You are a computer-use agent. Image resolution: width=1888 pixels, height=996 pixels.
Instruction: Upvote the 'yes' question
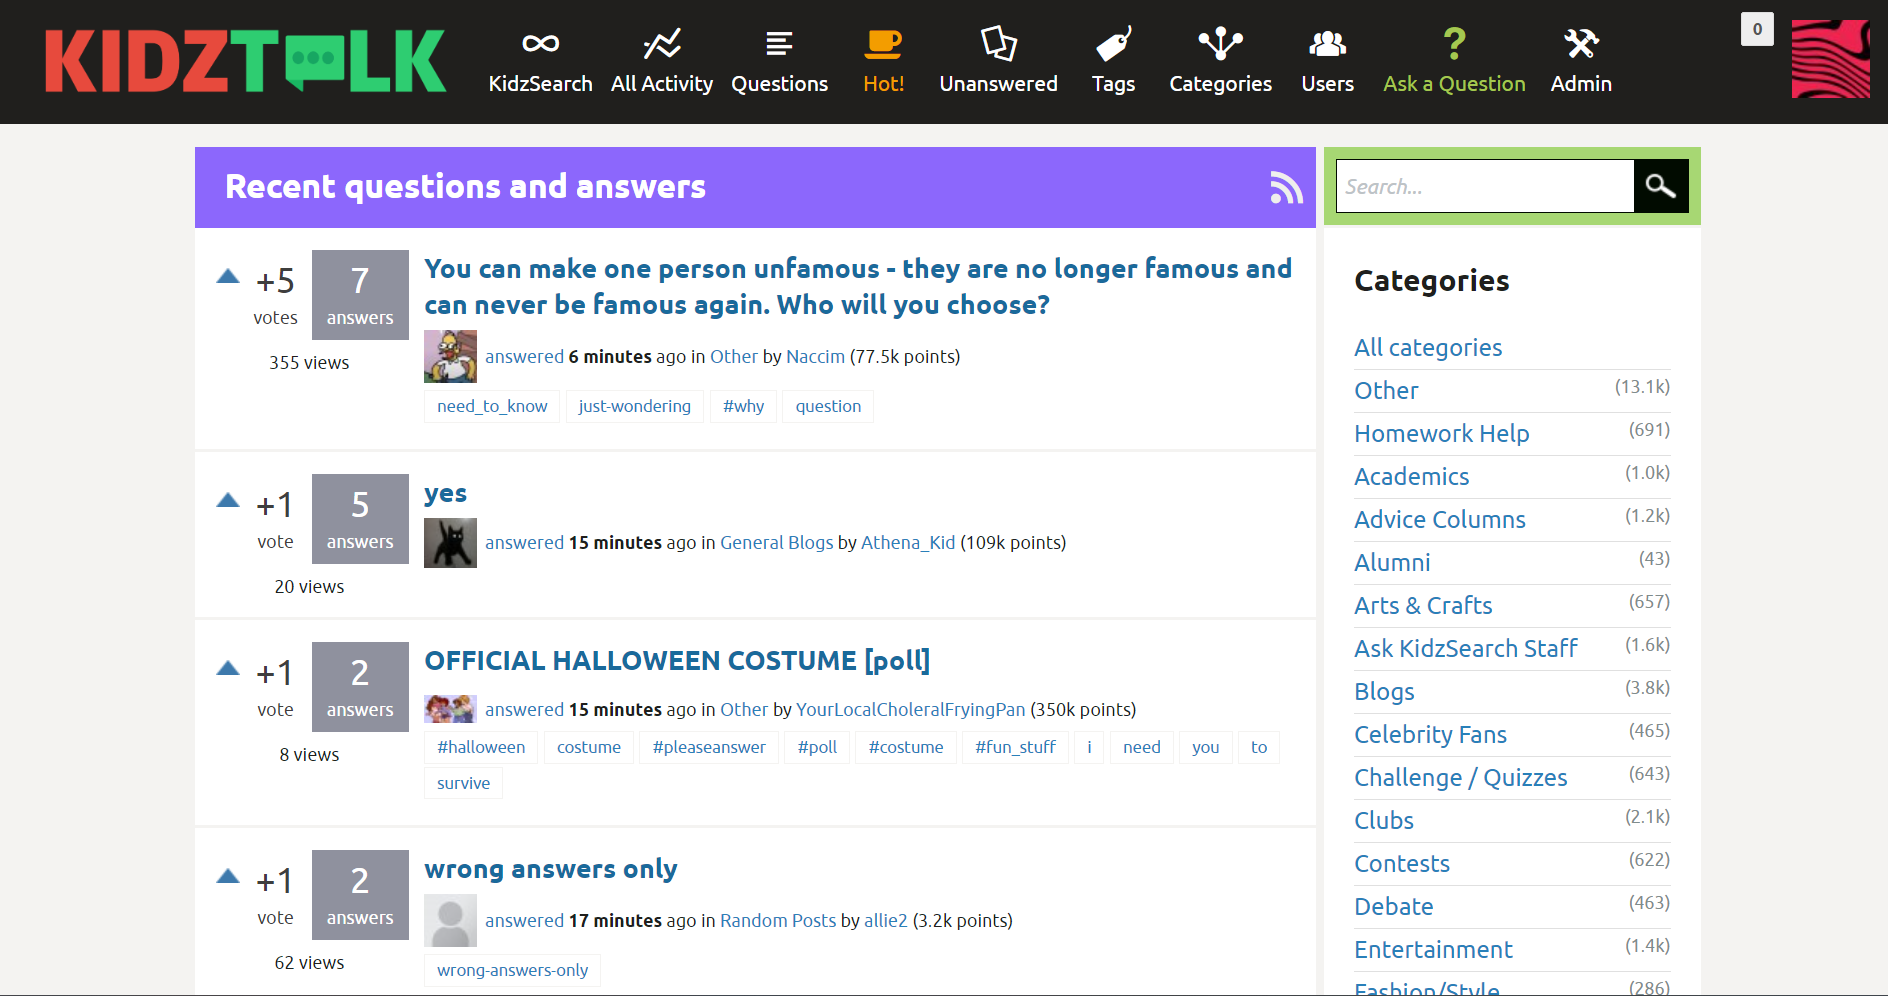click(x=228, y=500)
